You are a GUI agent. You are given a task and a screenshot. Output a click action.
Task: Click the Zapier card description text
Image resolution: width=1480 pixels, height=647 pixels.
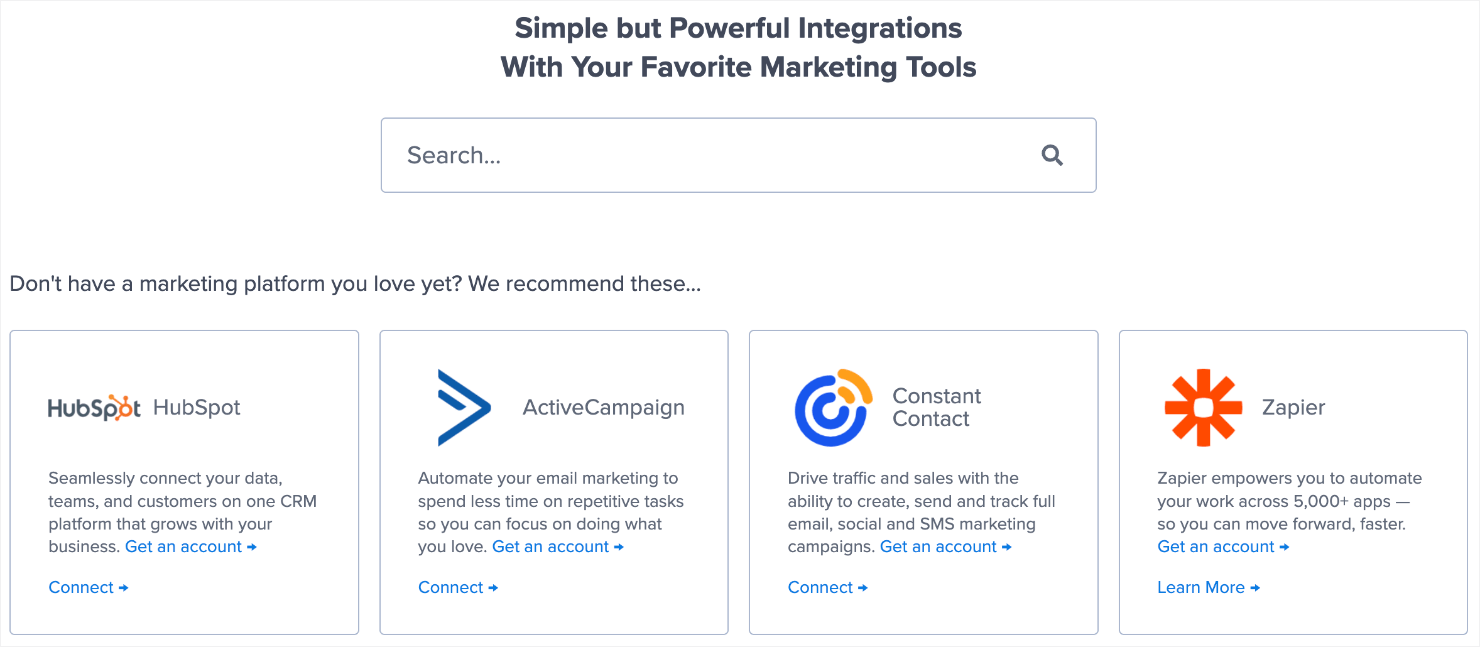click(x=1289, y=501)
